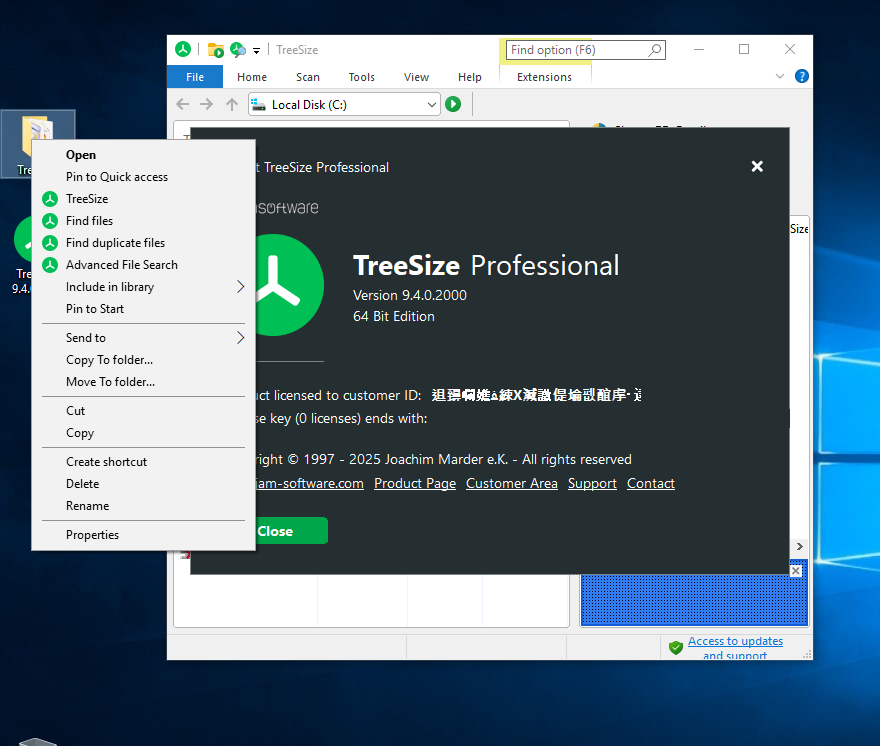Screen dimensions: 880x746
Task: Select the Send to menu entry
Action: 144,337
